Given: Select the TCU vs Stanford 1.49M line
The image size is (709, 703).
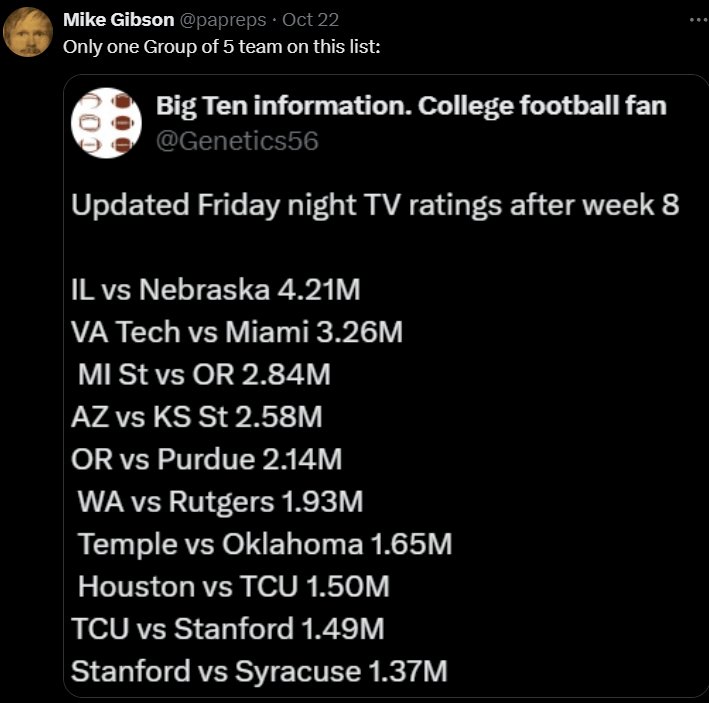Looking at the screenshot, I should pos(228,629).
